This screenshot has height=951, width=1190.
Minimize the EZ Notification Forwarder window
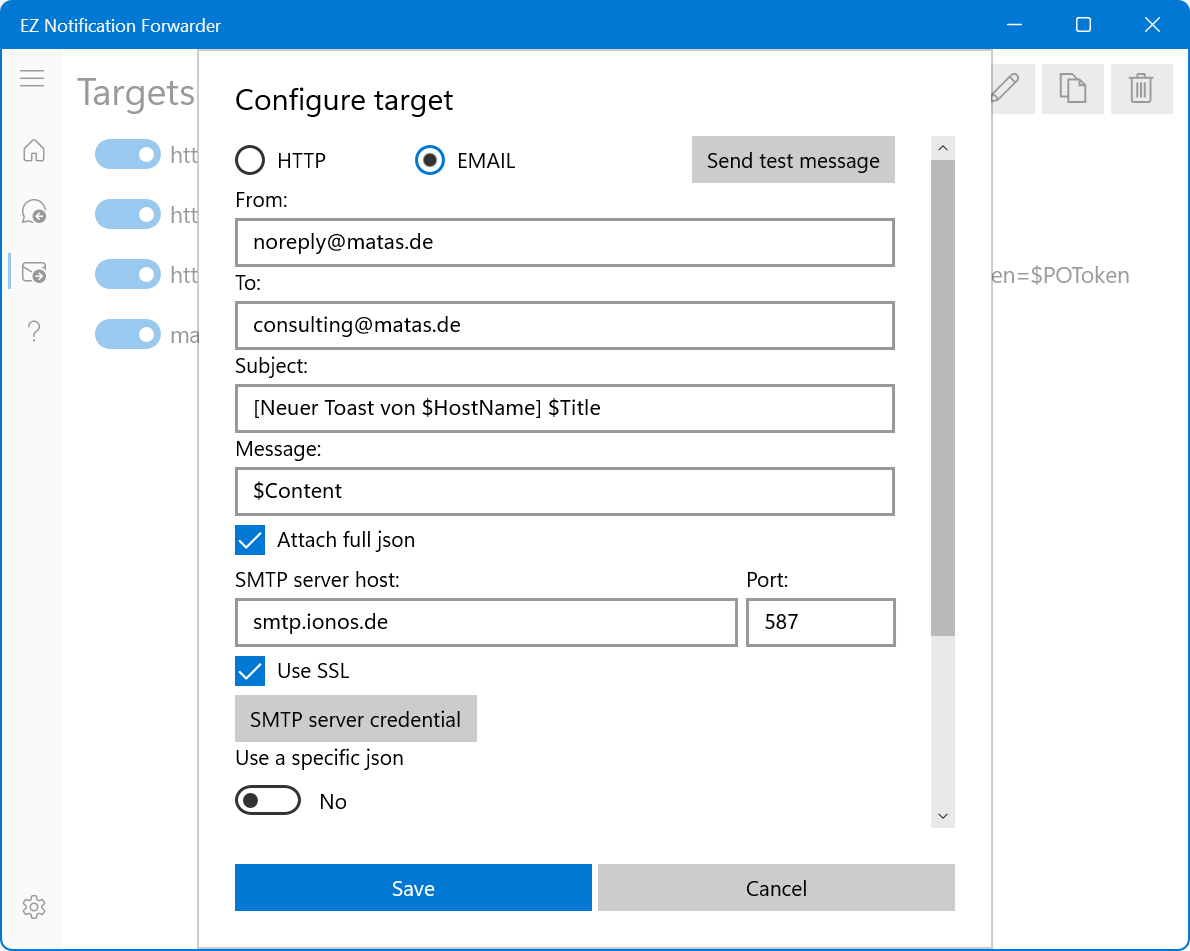coord(1015,25)
